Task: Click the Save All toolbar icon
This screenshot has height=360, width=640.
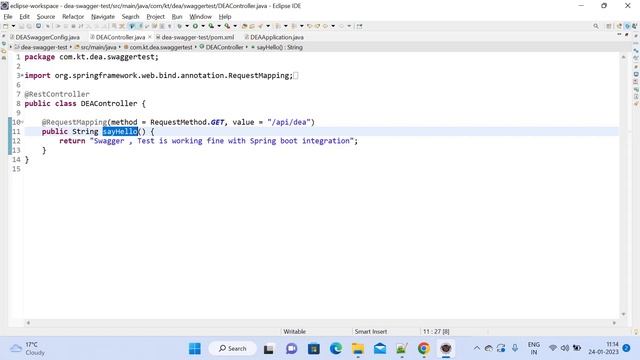Action: pyautogui.click(x=29, y=26)
